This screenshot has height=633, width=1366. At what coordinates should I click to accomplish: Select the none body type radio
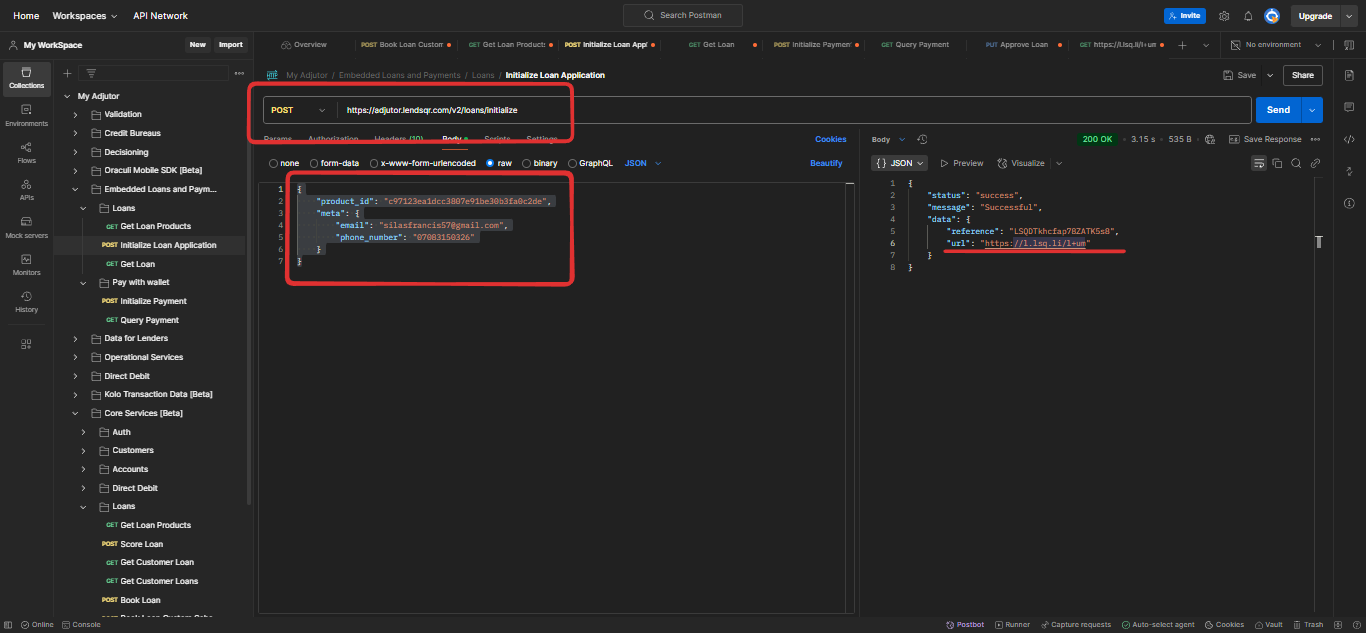273,163
